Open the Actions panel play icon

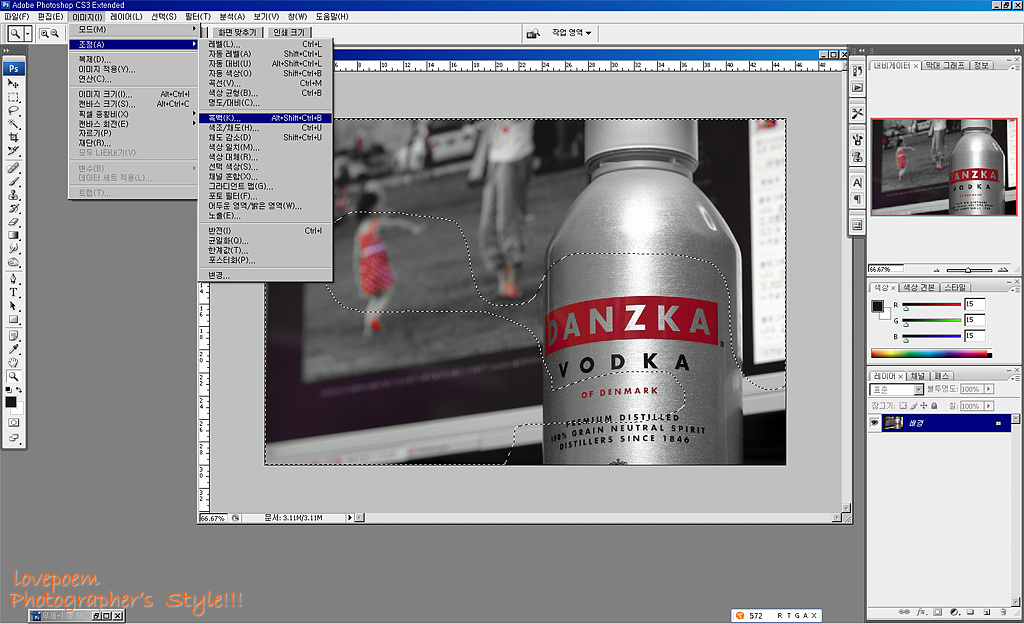click(857, 87)
